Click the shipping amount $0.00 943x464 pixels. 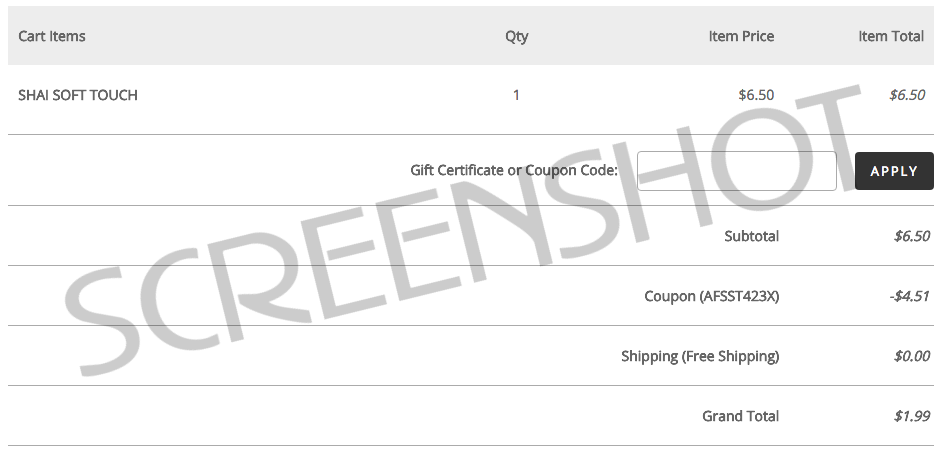tap(912, 356)
